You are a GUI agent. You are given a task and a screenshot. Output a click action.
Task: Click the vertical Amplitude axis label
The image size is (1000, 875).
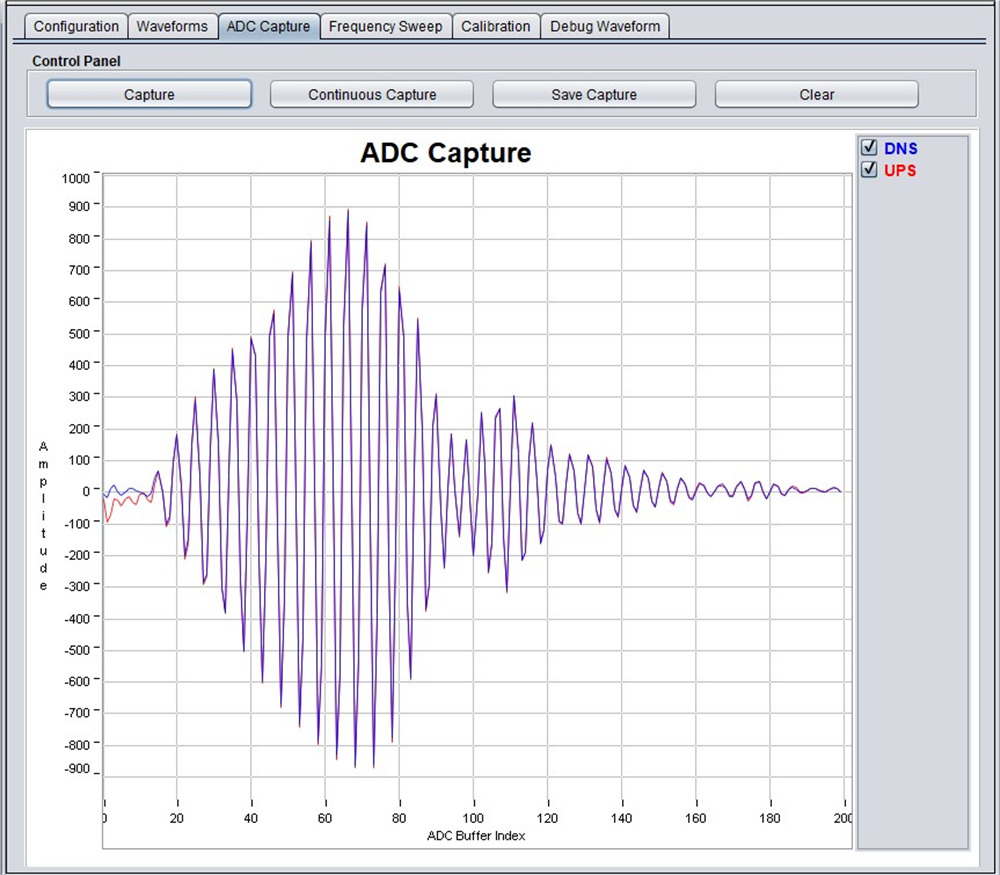(x=43, y=515)
